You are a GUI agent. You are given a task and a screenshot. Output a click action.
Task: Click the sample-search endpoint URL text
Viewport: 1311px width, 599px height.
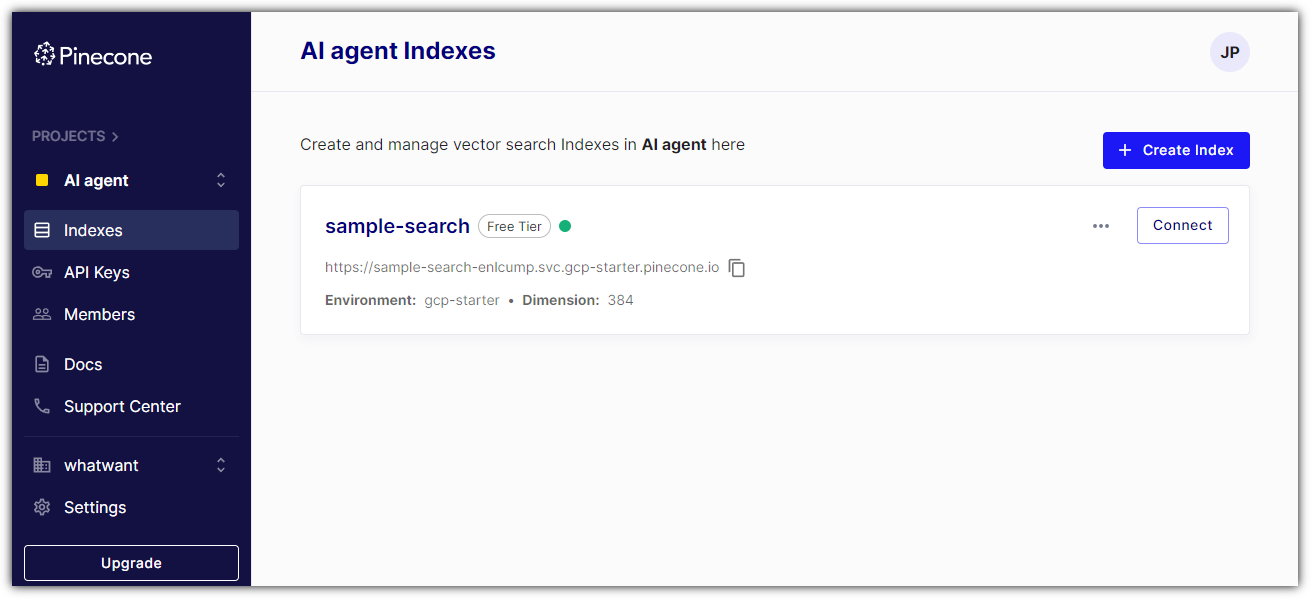(522, 268)
